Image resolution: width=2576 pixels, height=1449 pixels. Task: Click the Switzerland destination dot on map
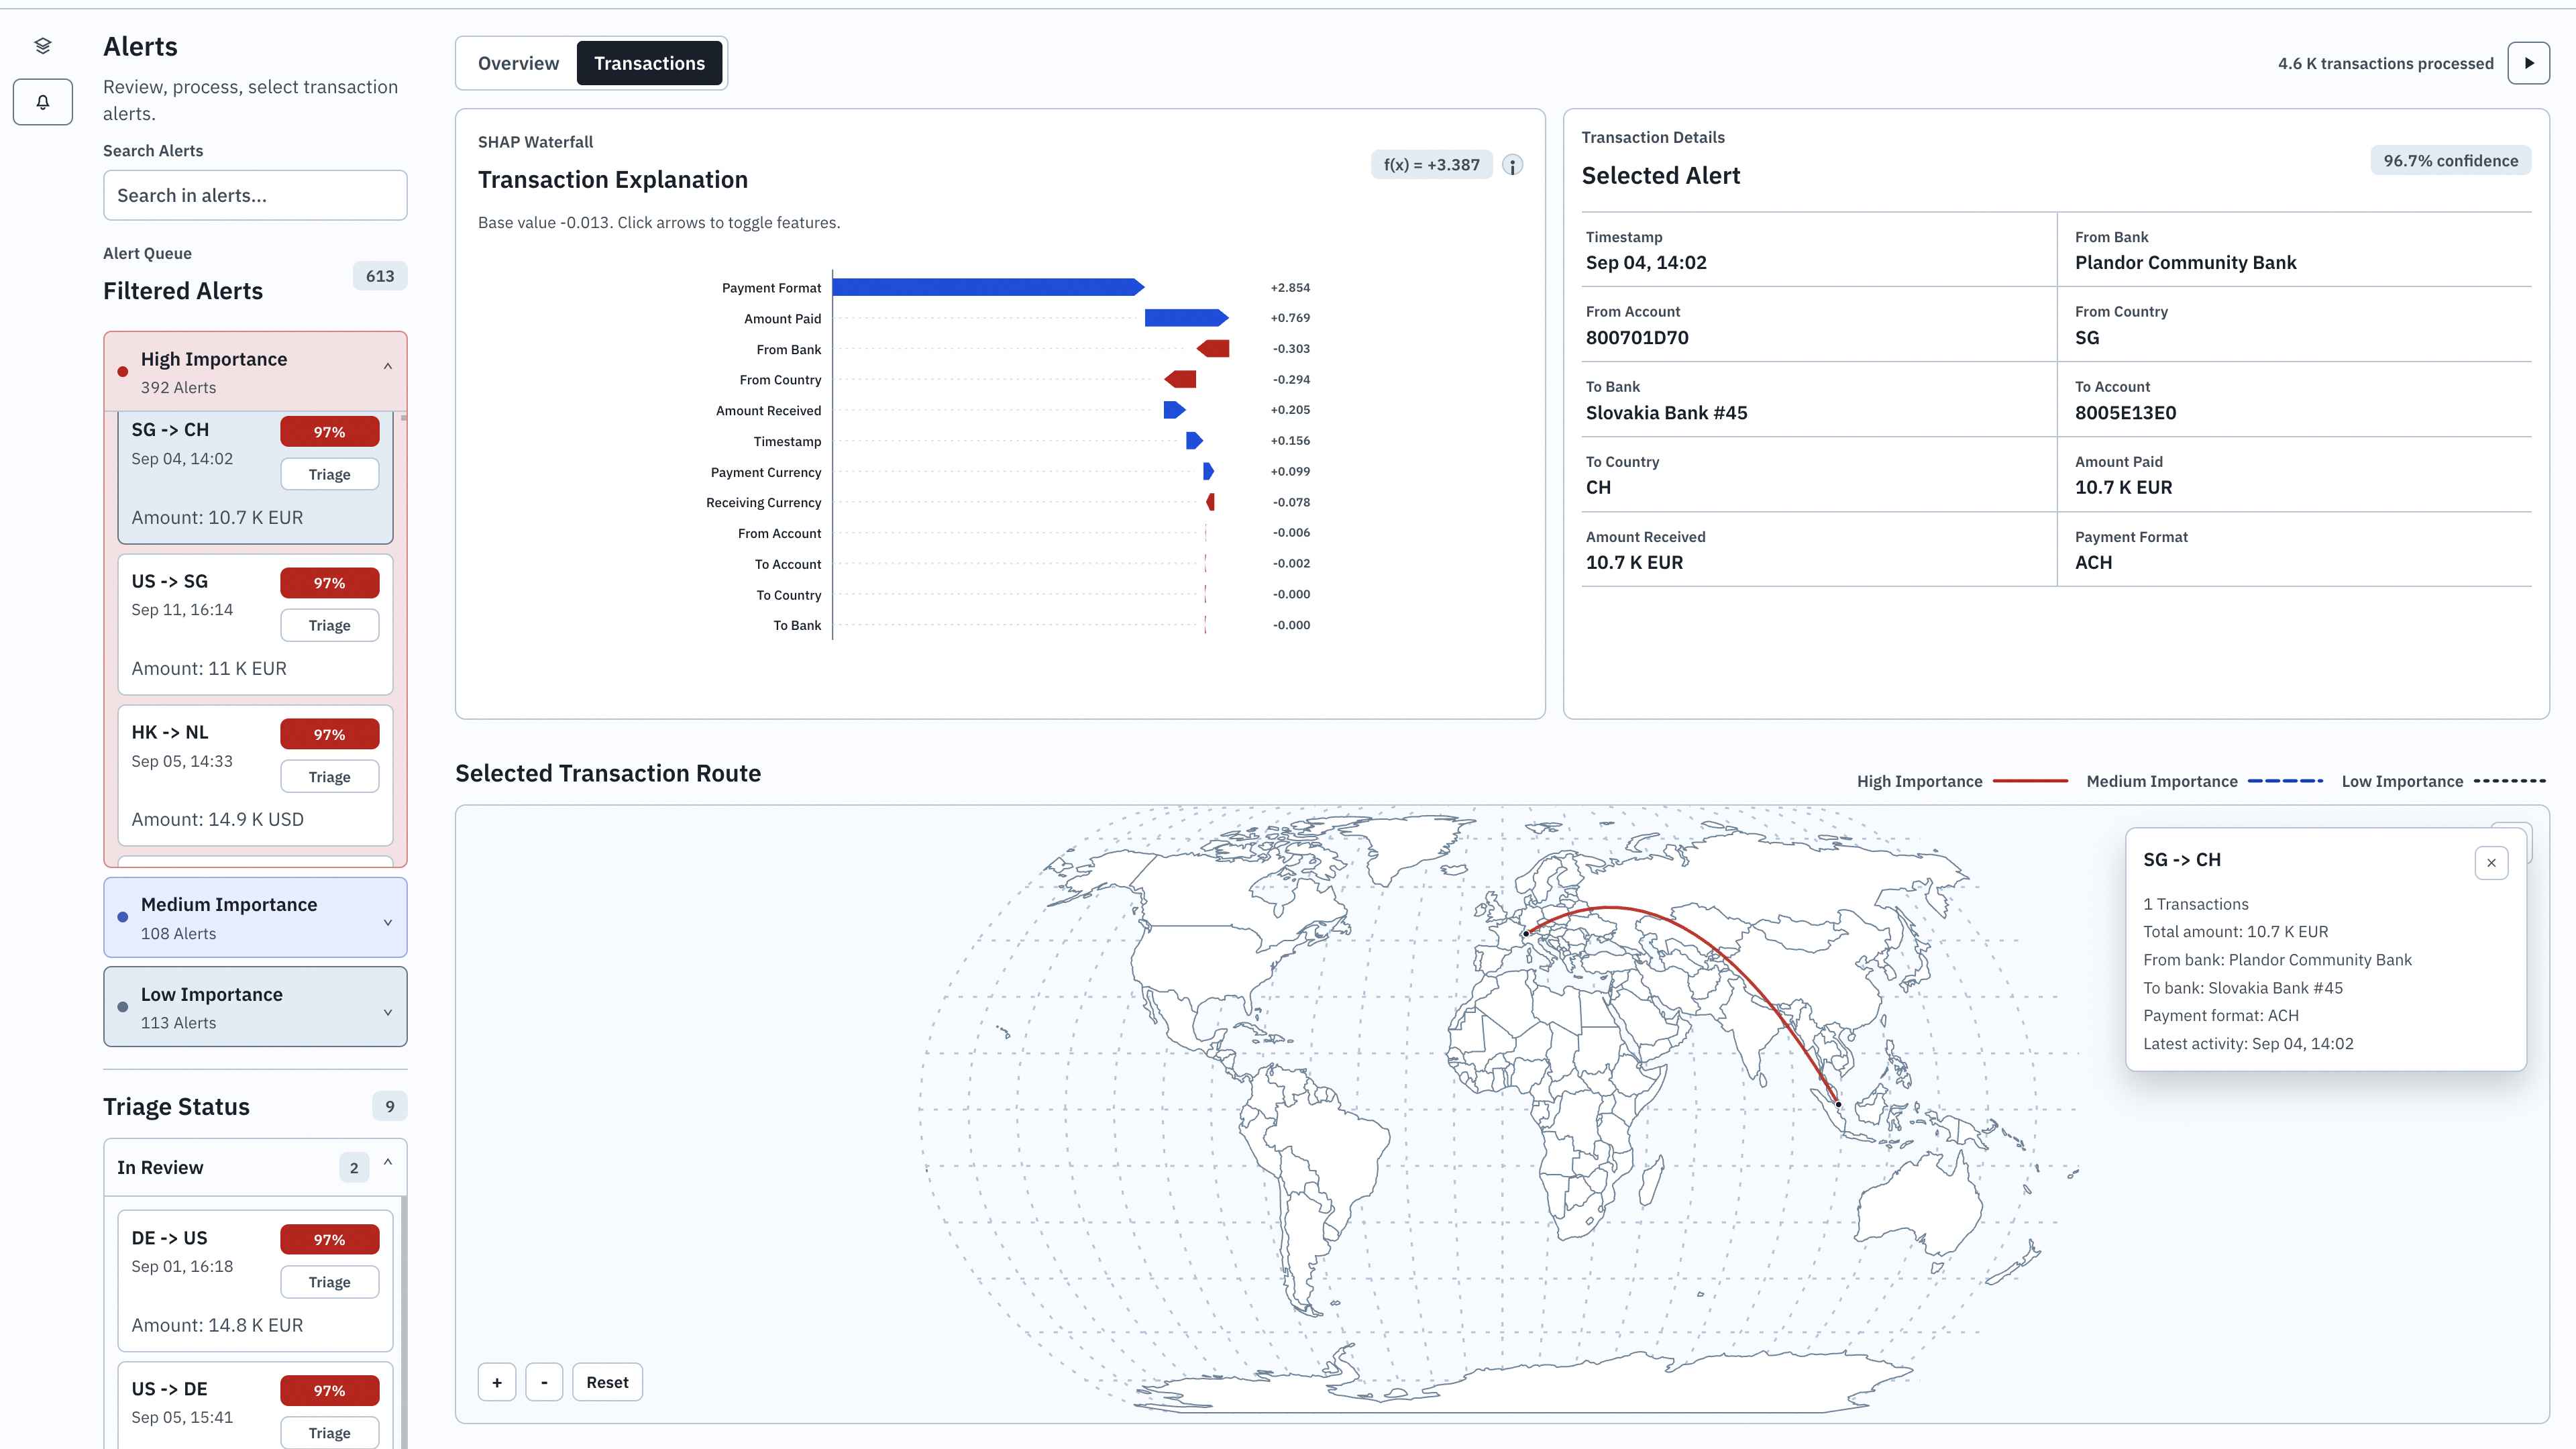pos(1526,933)
